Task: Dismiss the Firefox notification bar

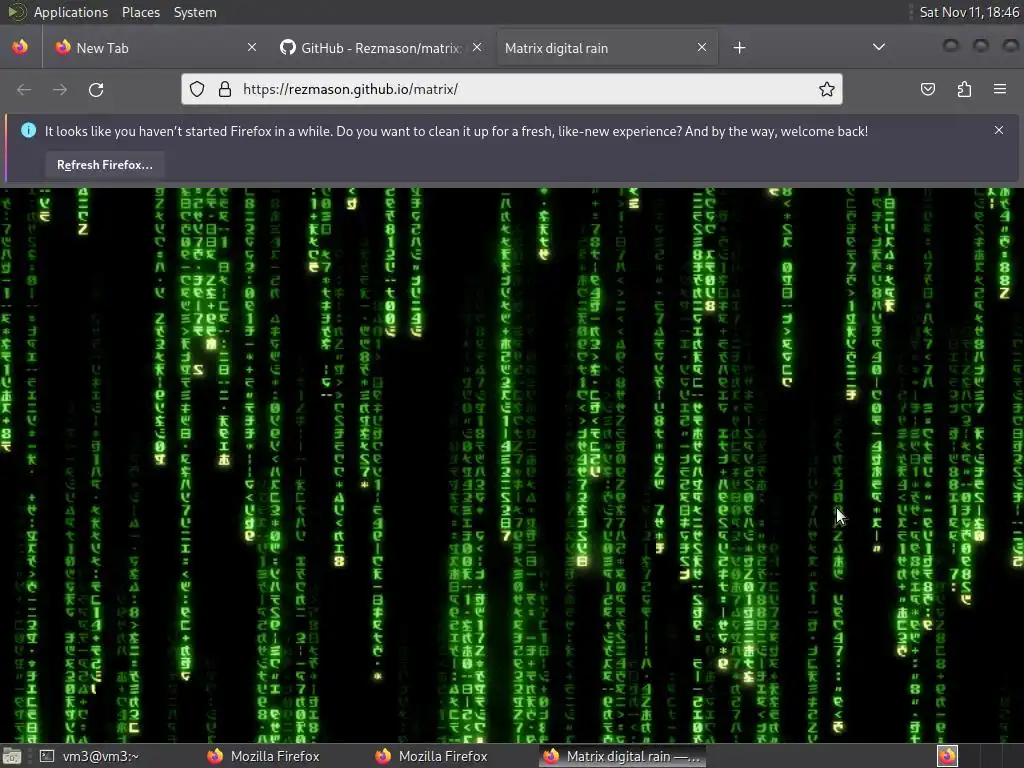Action: click(999, 130)
